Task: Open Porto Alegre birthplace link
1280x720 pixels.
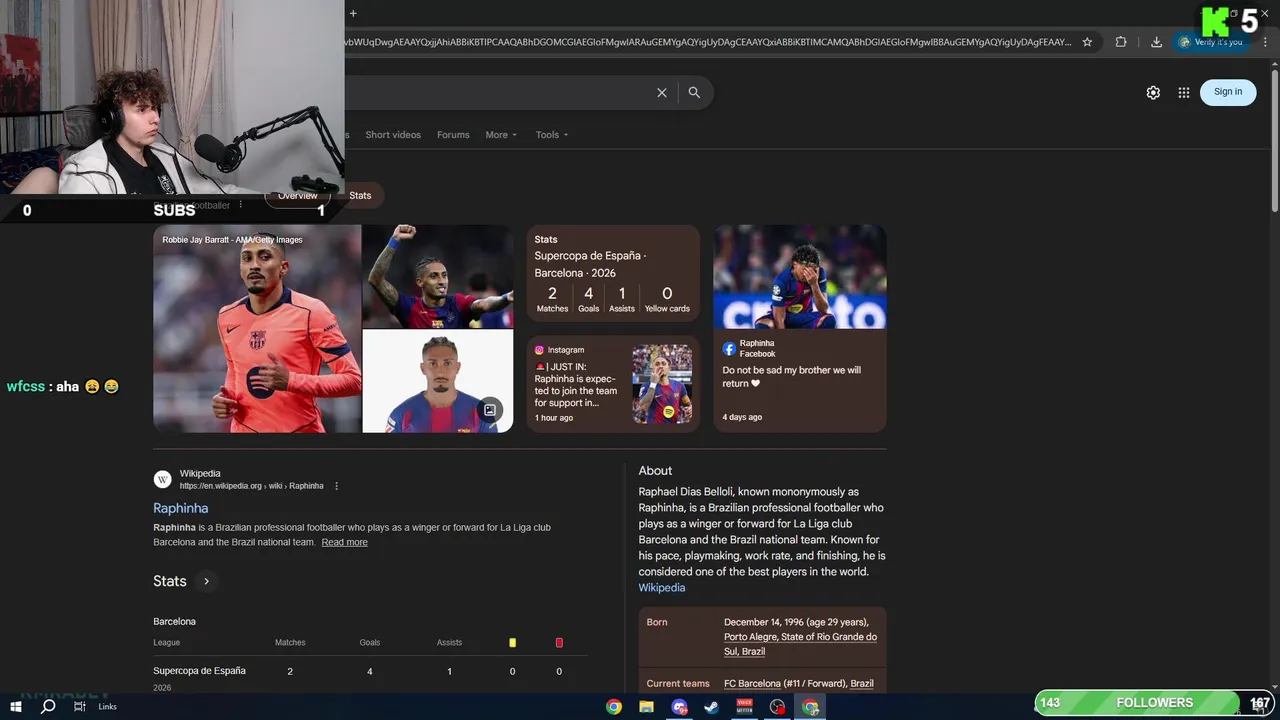Action: 800,644
